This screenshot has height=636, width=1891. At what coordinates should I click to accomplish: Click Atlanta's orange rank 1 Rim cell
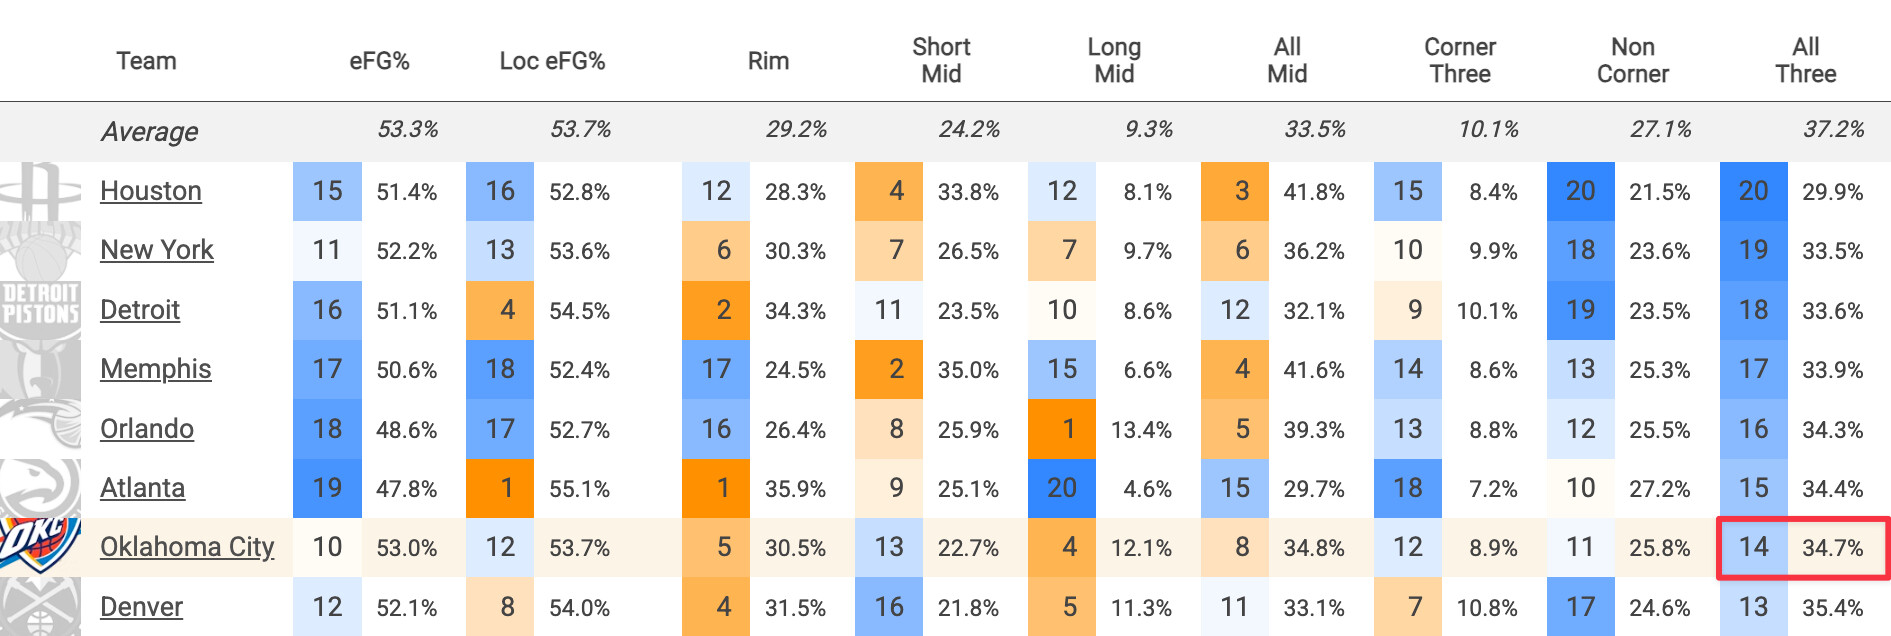716,488
